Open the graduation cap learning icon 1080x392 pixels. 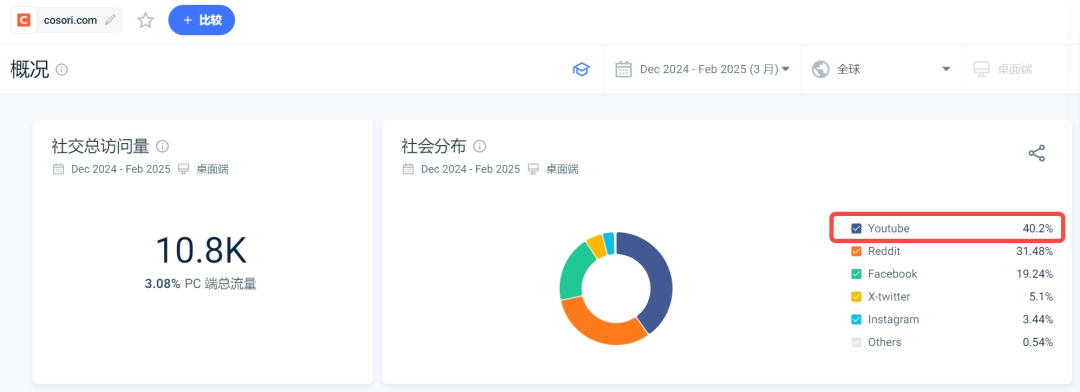coord(581,70)
